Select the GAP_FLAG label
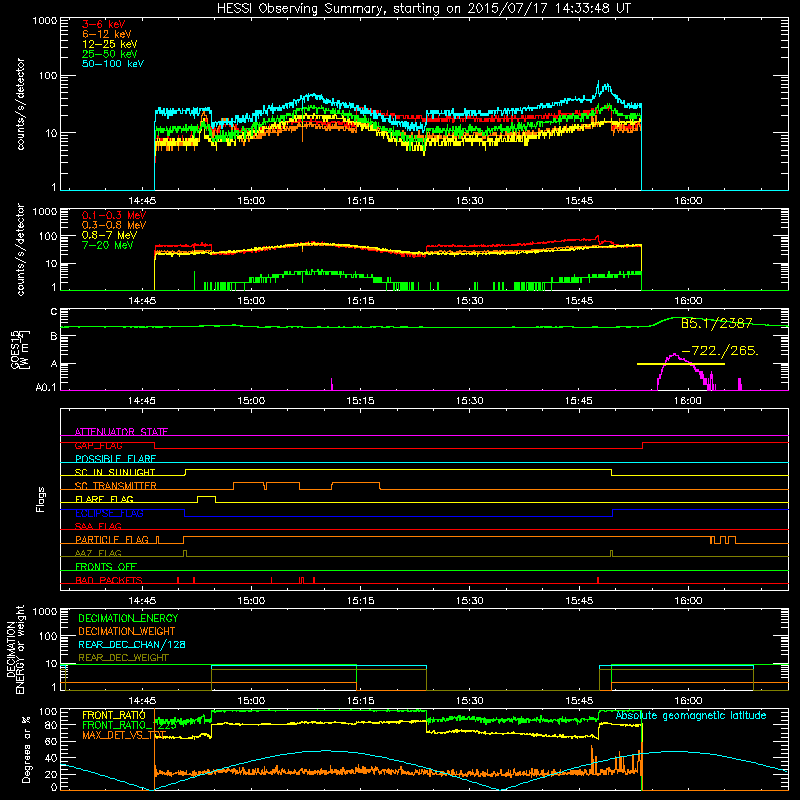Image resolution: width=800 pixels, height=800 pixels. click(x=98, y=445)
